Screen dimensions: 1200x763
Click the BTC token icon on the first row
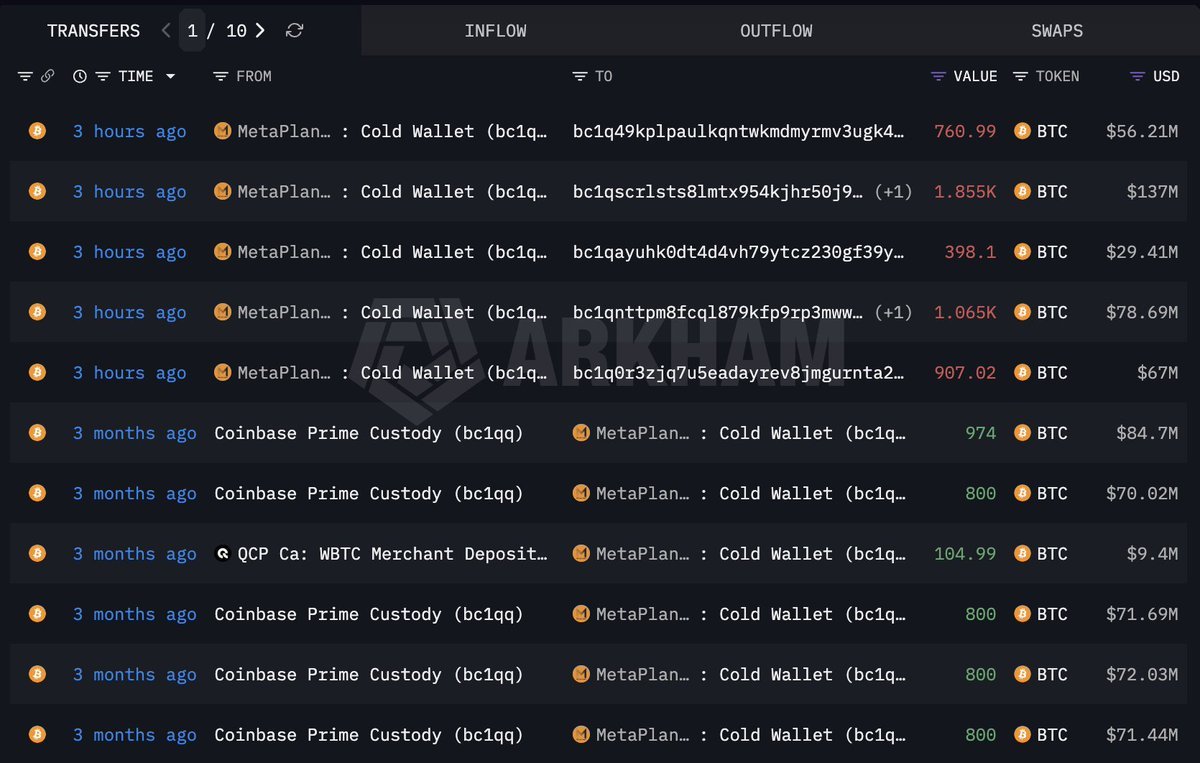[1022, 131]
